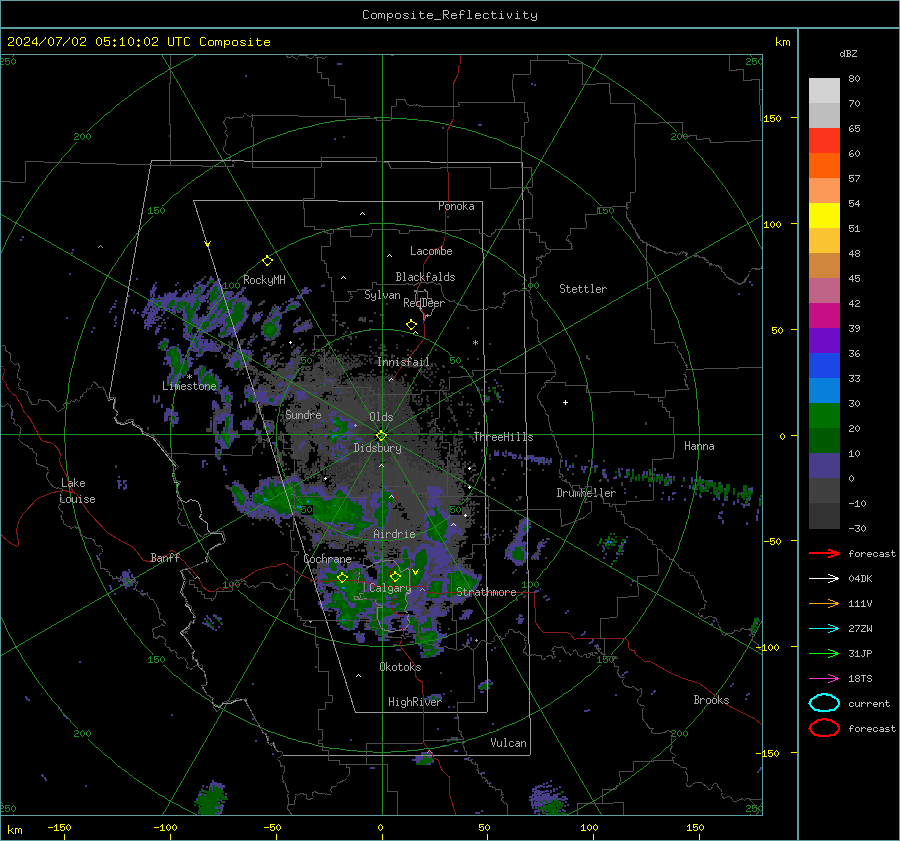The height and width of the screenshot is (841, 900).
Task: Click the yellow diamond radar site marker at Didsbury
Action: [381, 436]
